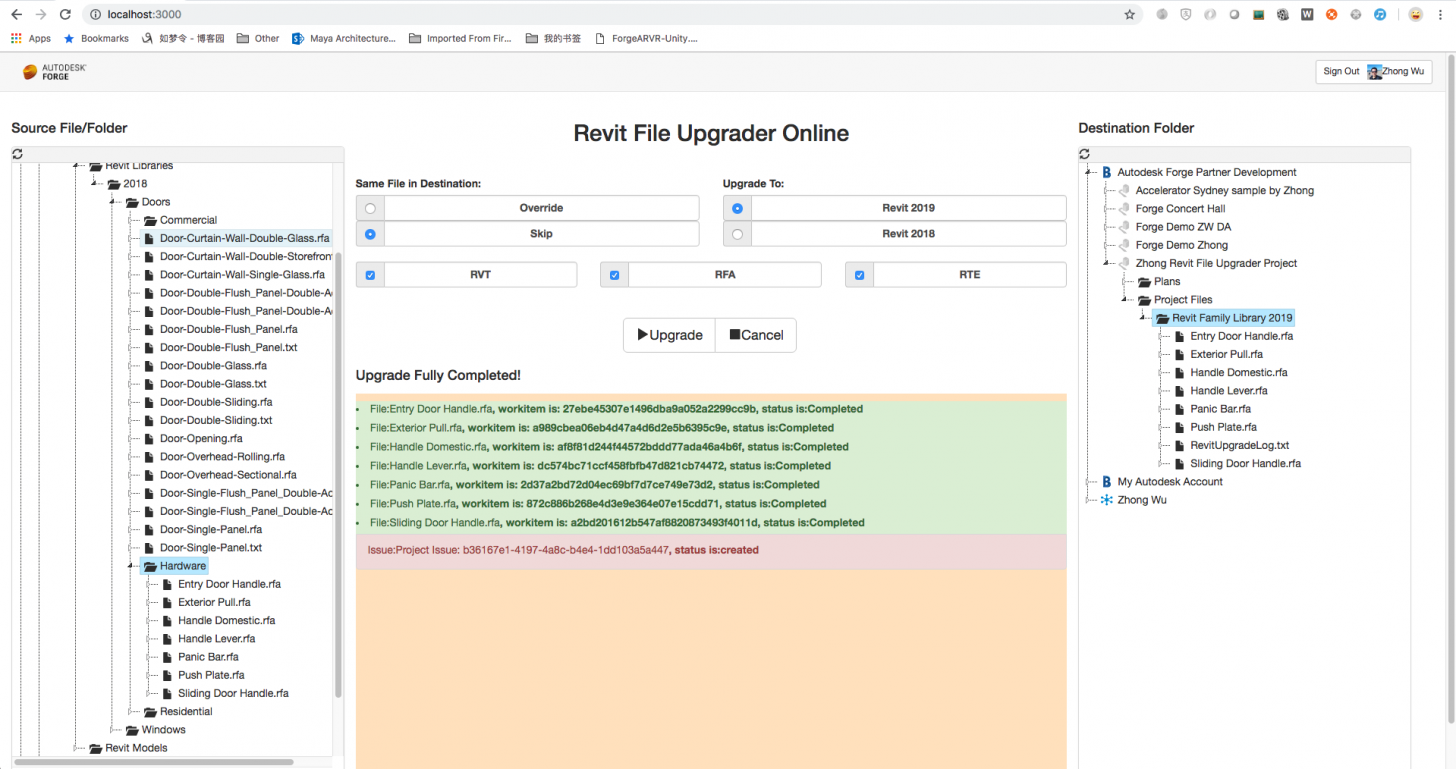The width and height of the screenshot is (1456, 769).
Task: Click the Windows folder icon in source tree
Action: click(132, 730)
